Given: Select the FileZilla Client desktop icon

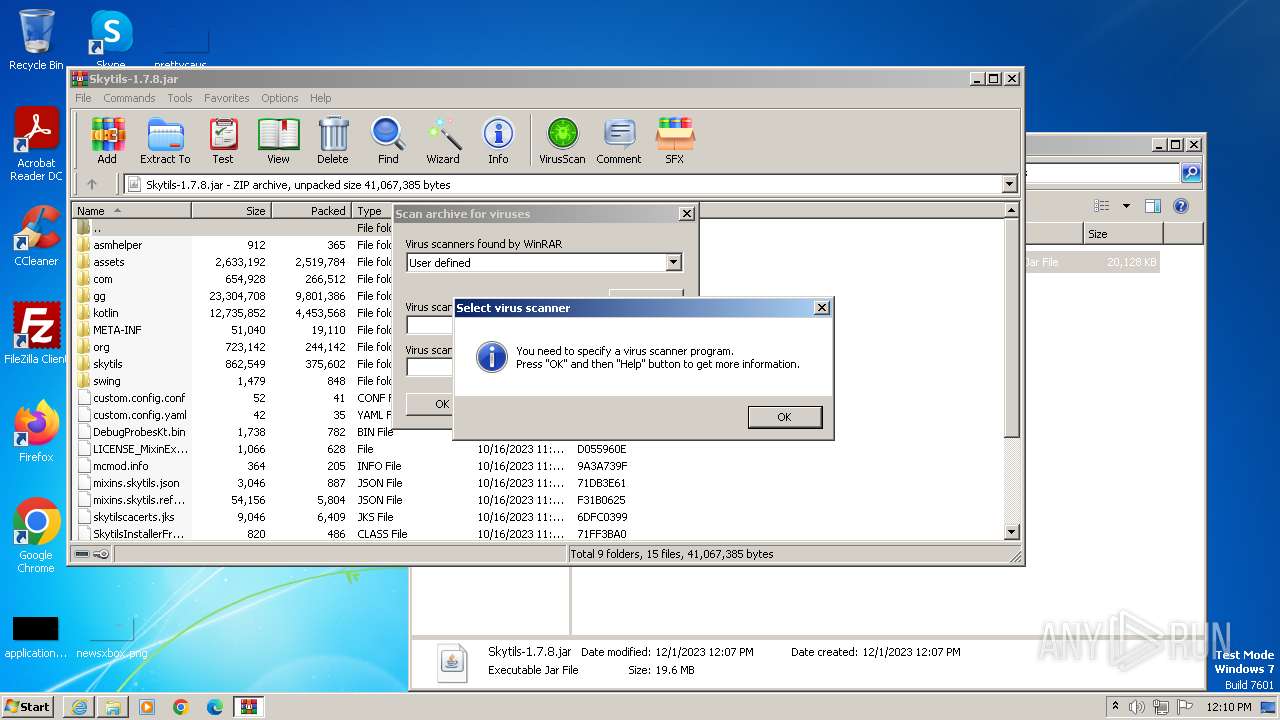Looking at the screenshot, I should (36, 334).
